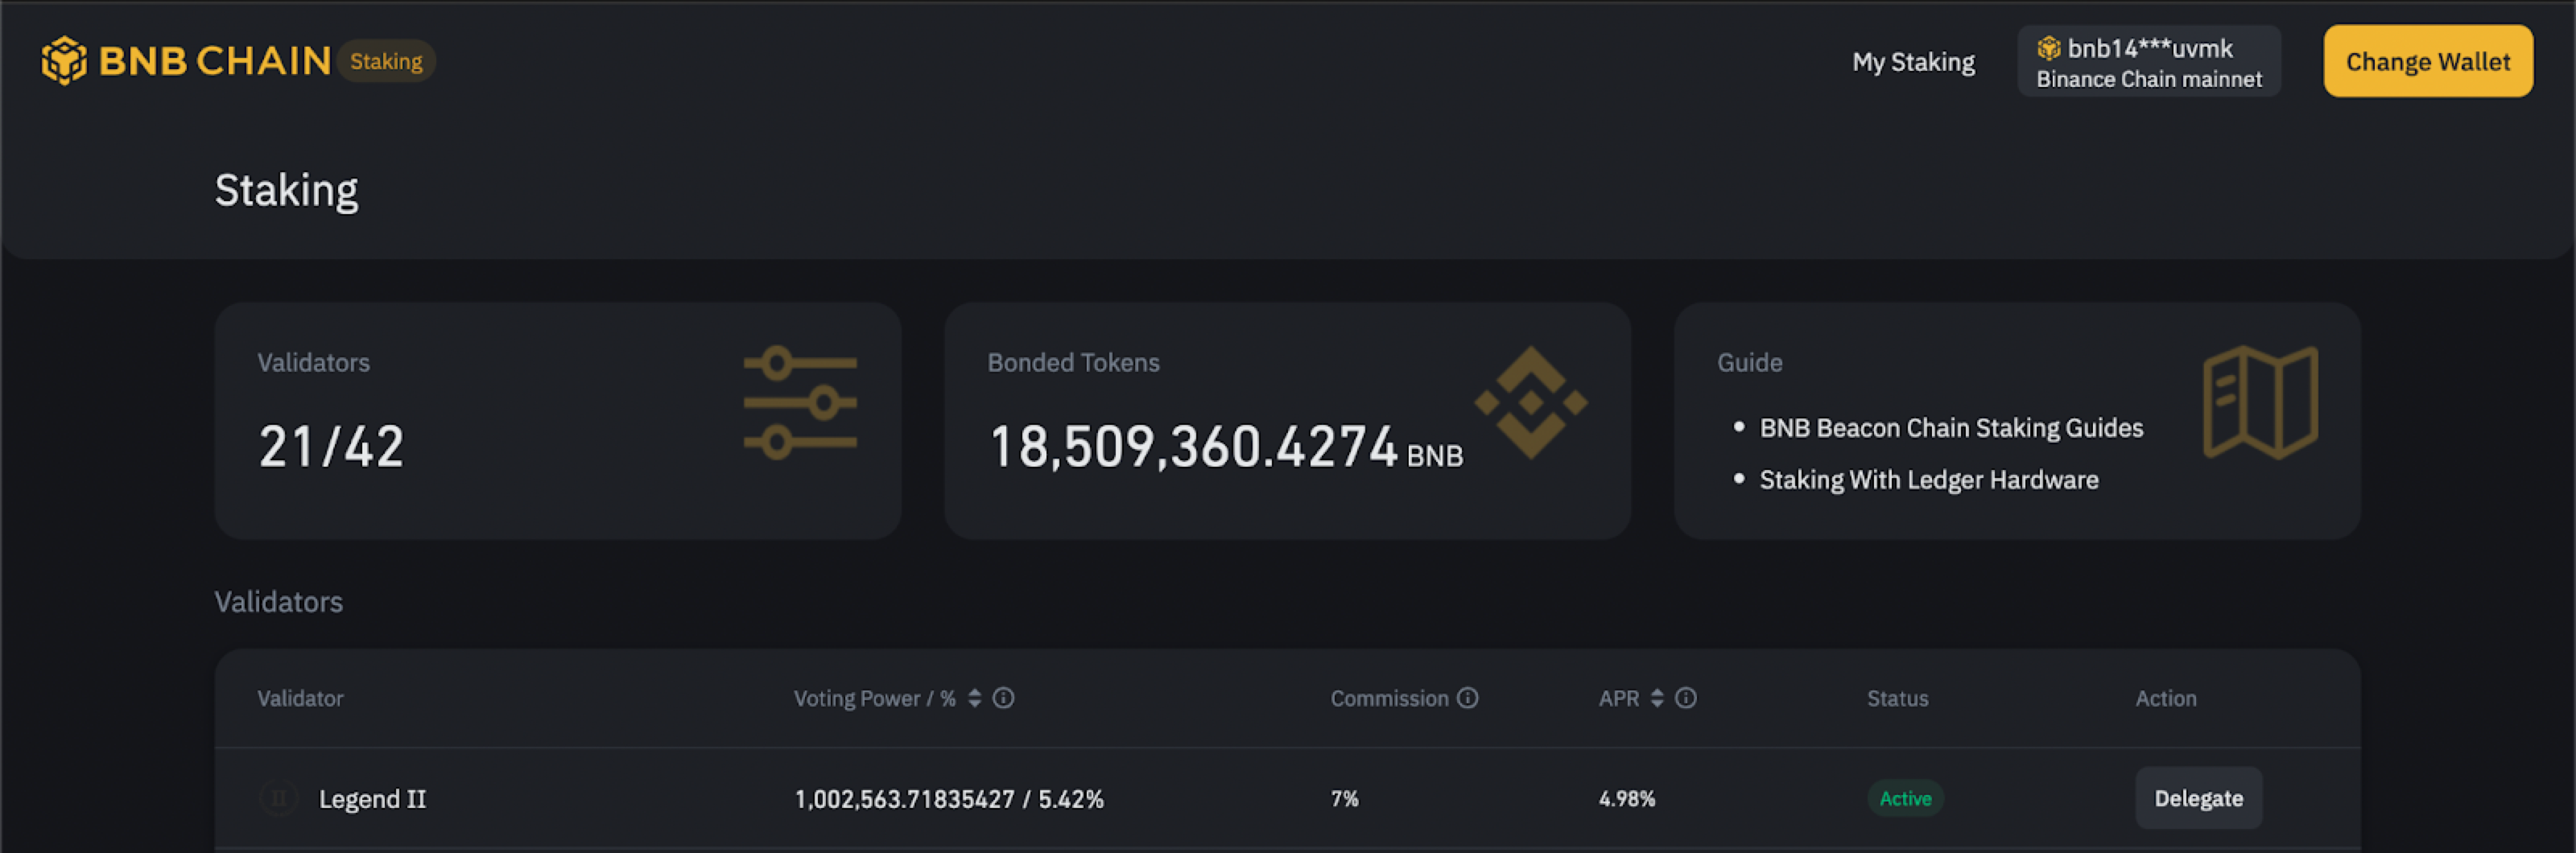This screenshot has height=853, width=2576.
Task: Open Staking With Ledger Hardware link
Action: click(x=1929, y=480)
